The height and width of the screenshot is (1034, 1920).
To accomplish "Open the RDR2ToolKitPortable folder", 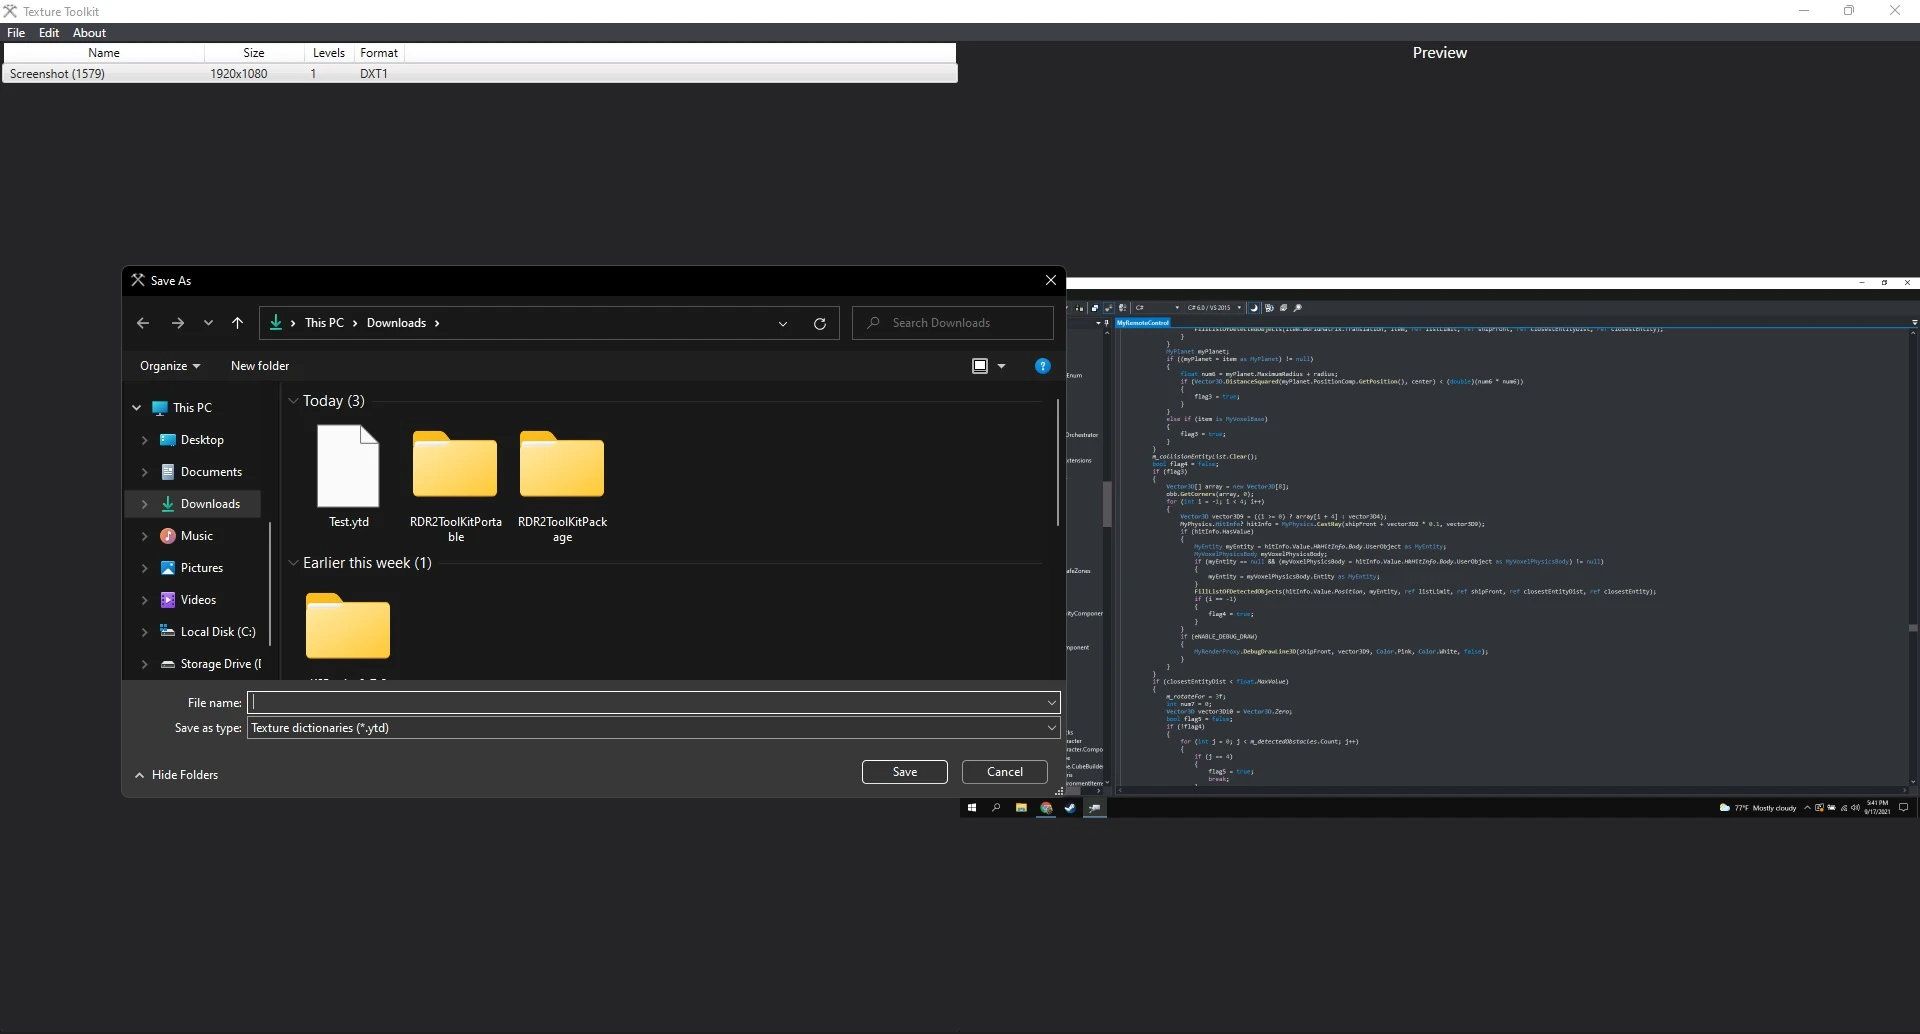I will pyautogui.click(x=455, y=477).
